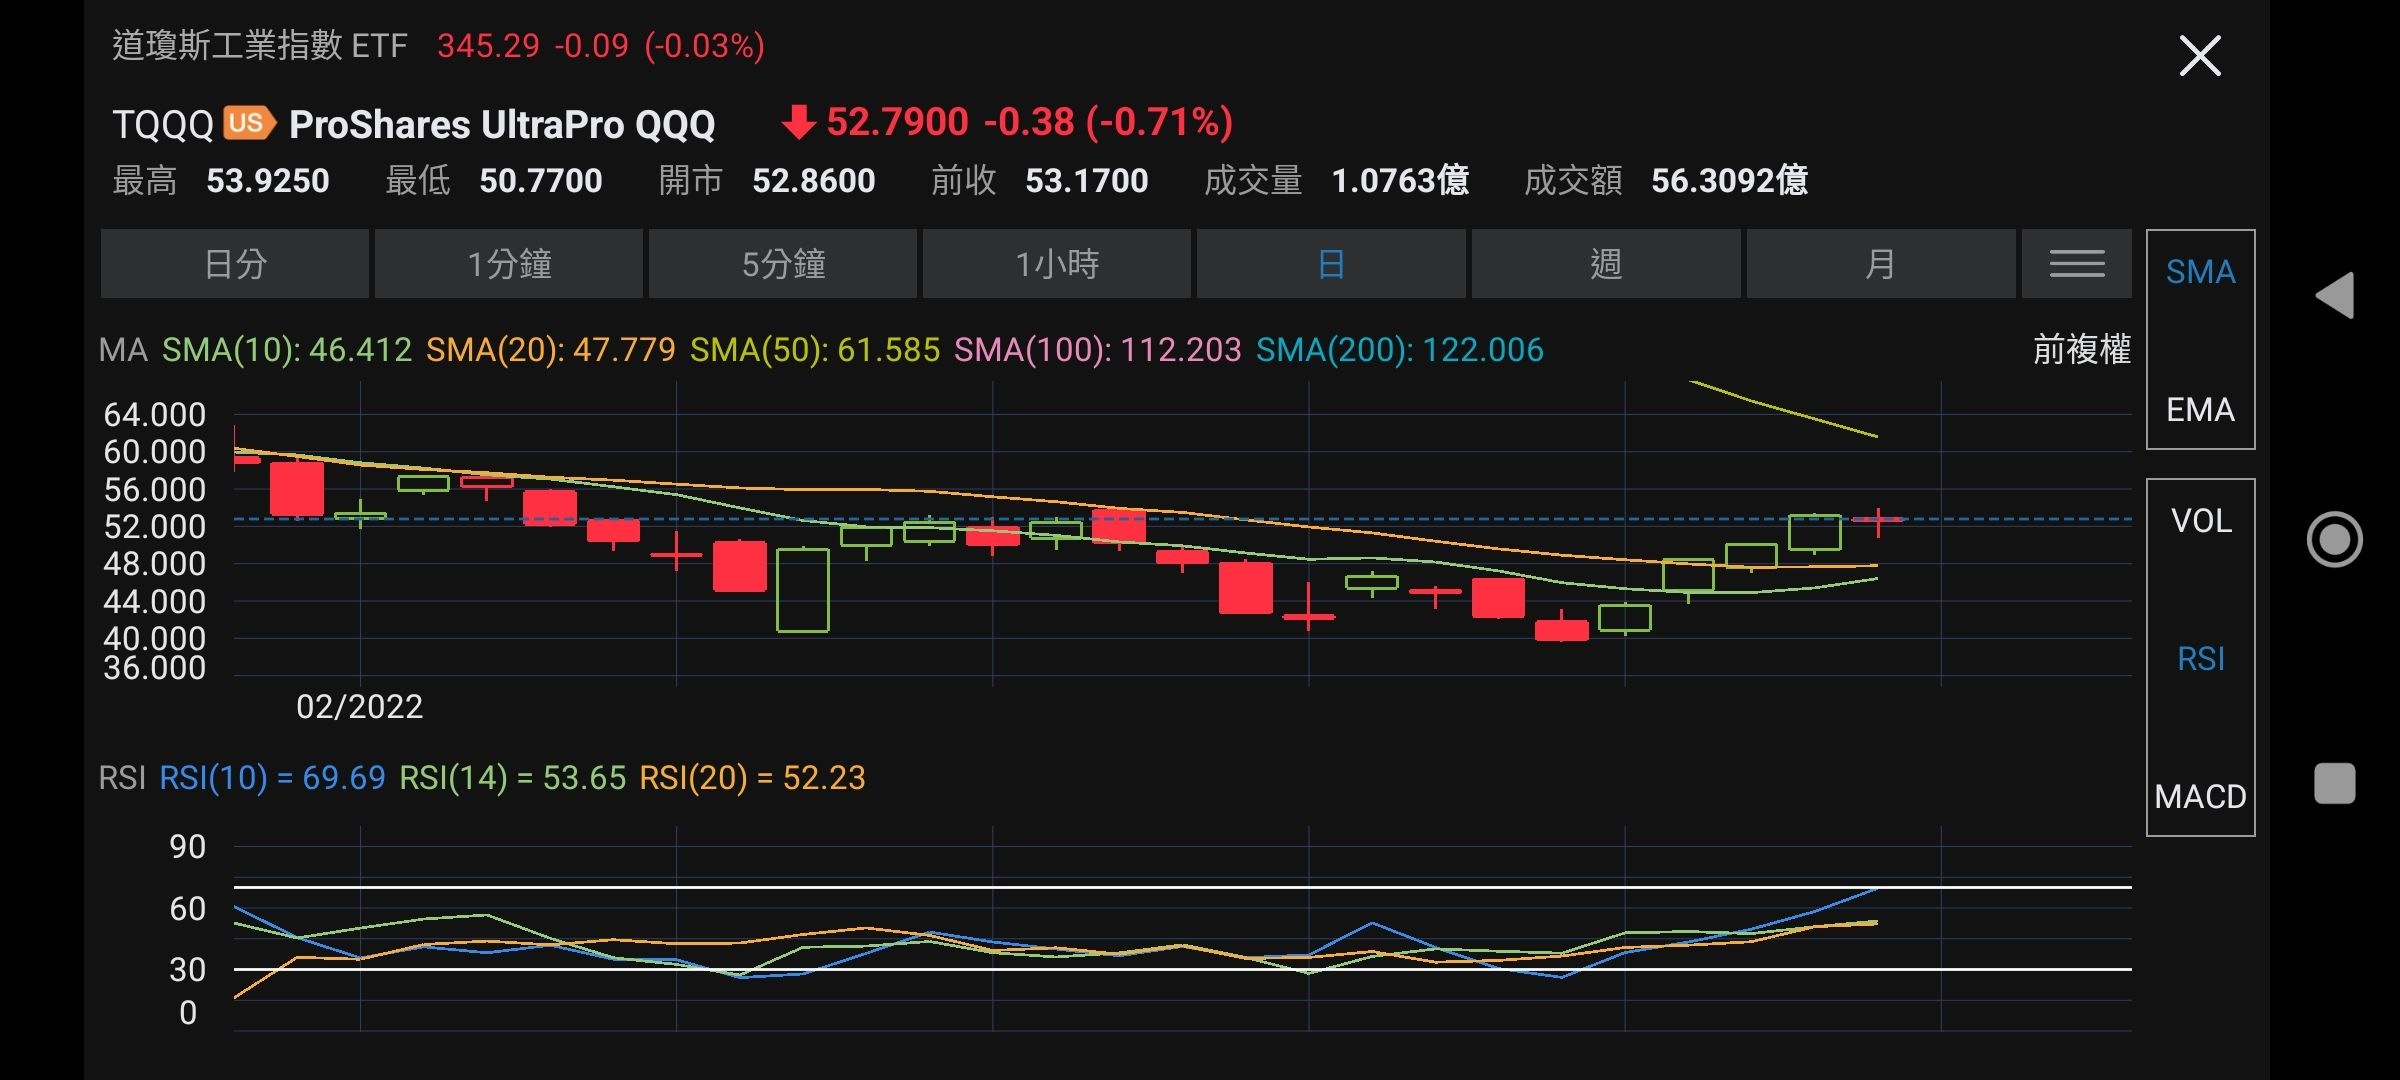Viewport: 2400px width, 1080px height.
Task: Tap the 道瓊斯工業指數 ETF ticker banner
Action: click(x=260, y=46)
